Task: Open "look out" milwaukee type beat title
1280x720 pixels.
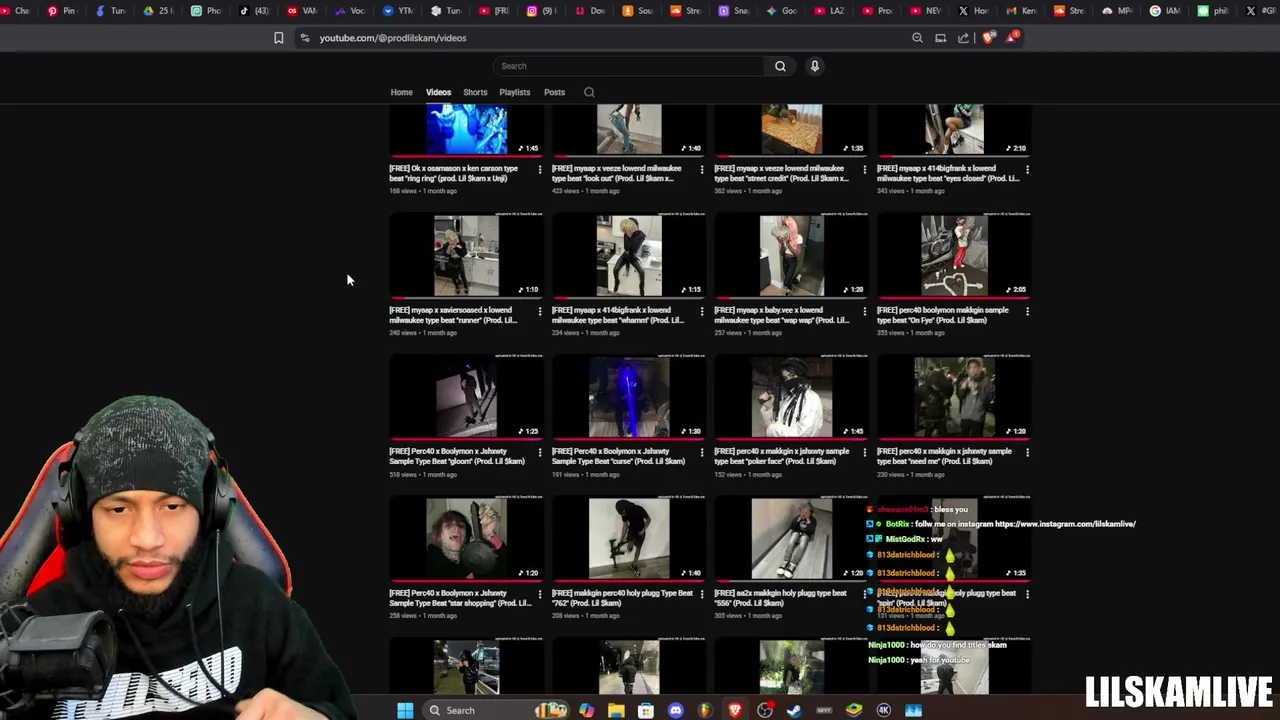Action: click(x=617, y=173)
